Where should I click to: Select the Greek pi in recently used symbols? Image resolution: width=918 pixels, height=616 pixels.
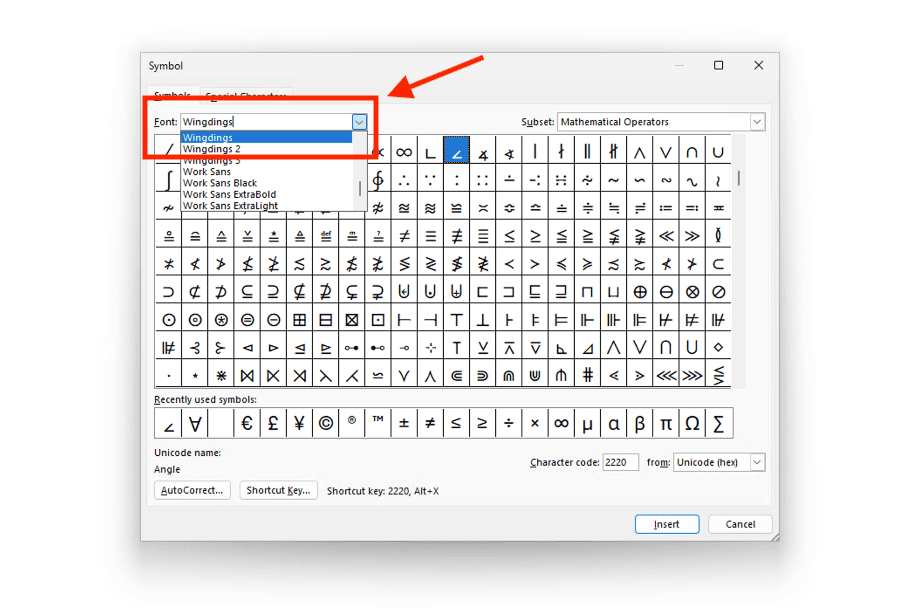click(666, 423)
